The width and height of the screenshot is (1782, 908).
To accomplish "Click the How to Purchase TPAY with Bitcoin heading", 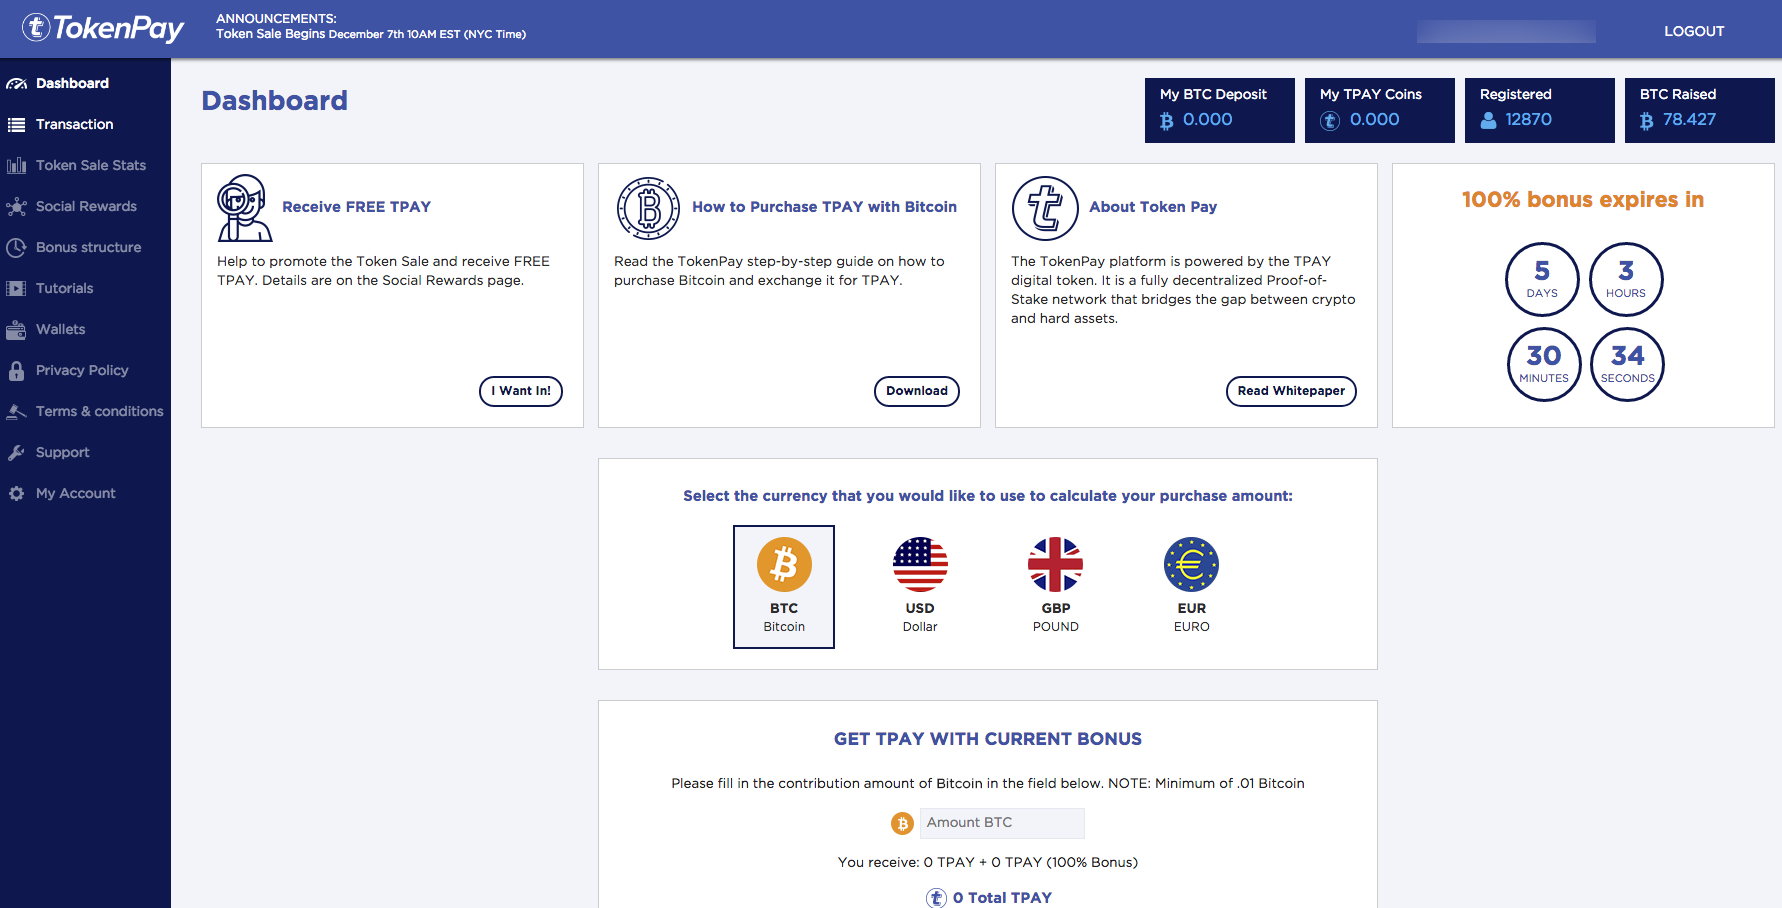I will 825,207.
